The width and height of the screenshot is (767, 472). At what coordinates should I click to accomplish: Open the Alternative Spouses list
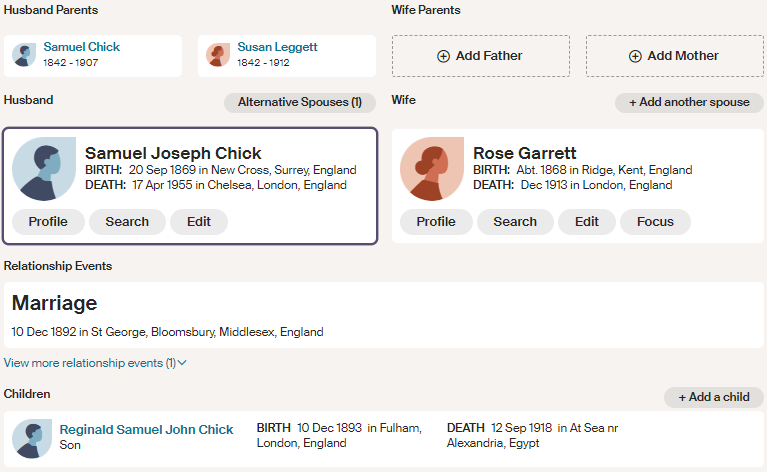click(300, 102)
